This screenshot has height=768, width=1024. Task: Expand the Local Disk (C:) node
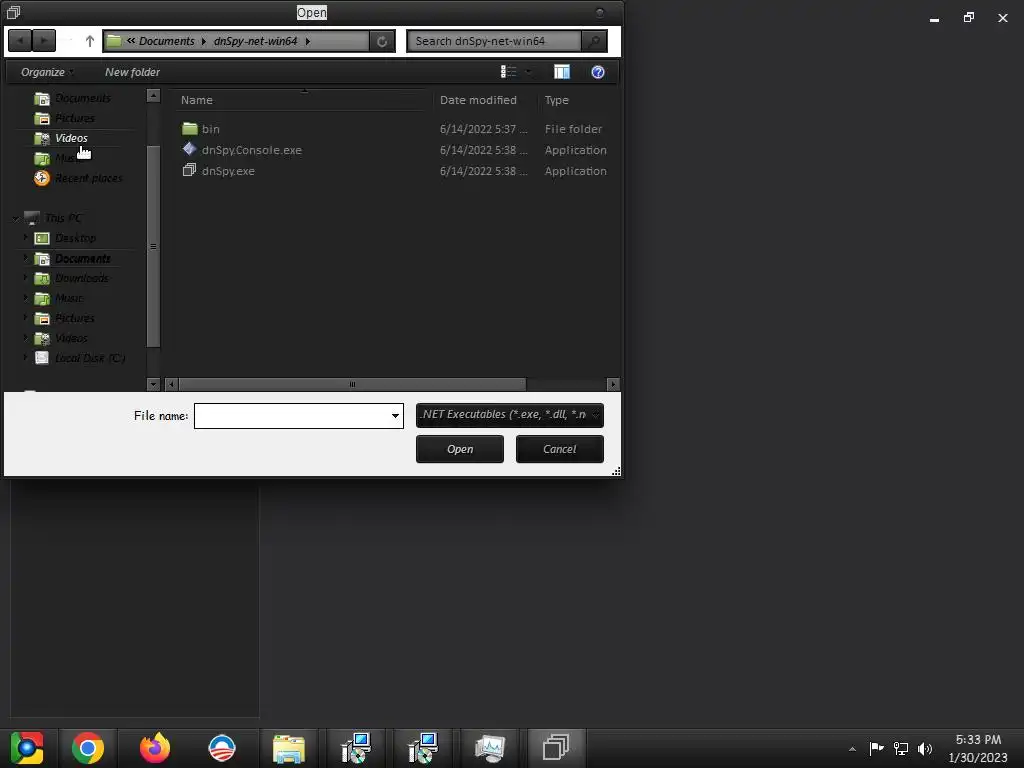[25, 357]
